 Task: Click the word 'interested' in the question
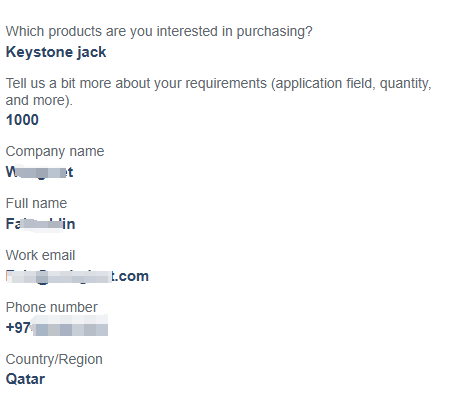pyautogui.click(x=188, y=31)
